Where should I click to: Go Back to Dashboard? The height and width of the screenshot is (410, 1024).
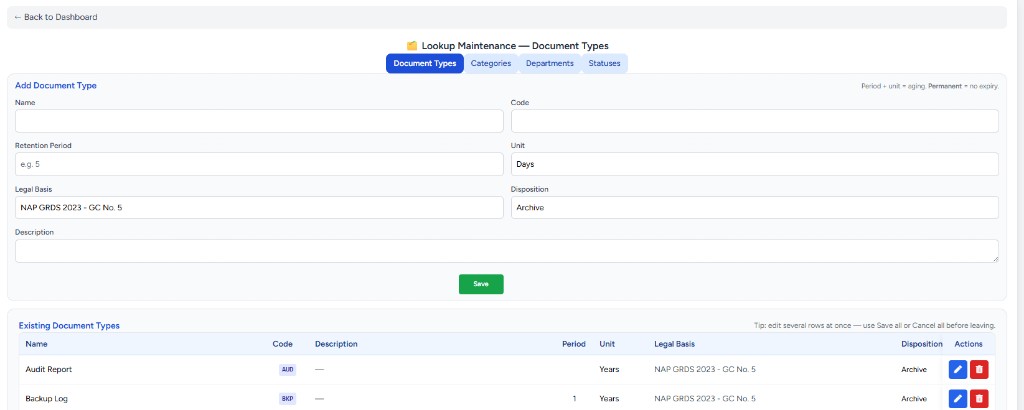coord(56,17)
